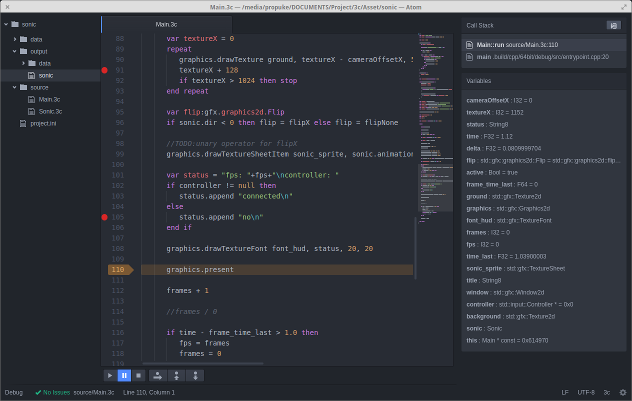632x401 pixels.
Task: Collapse the output folder
Action: (15, 52)
